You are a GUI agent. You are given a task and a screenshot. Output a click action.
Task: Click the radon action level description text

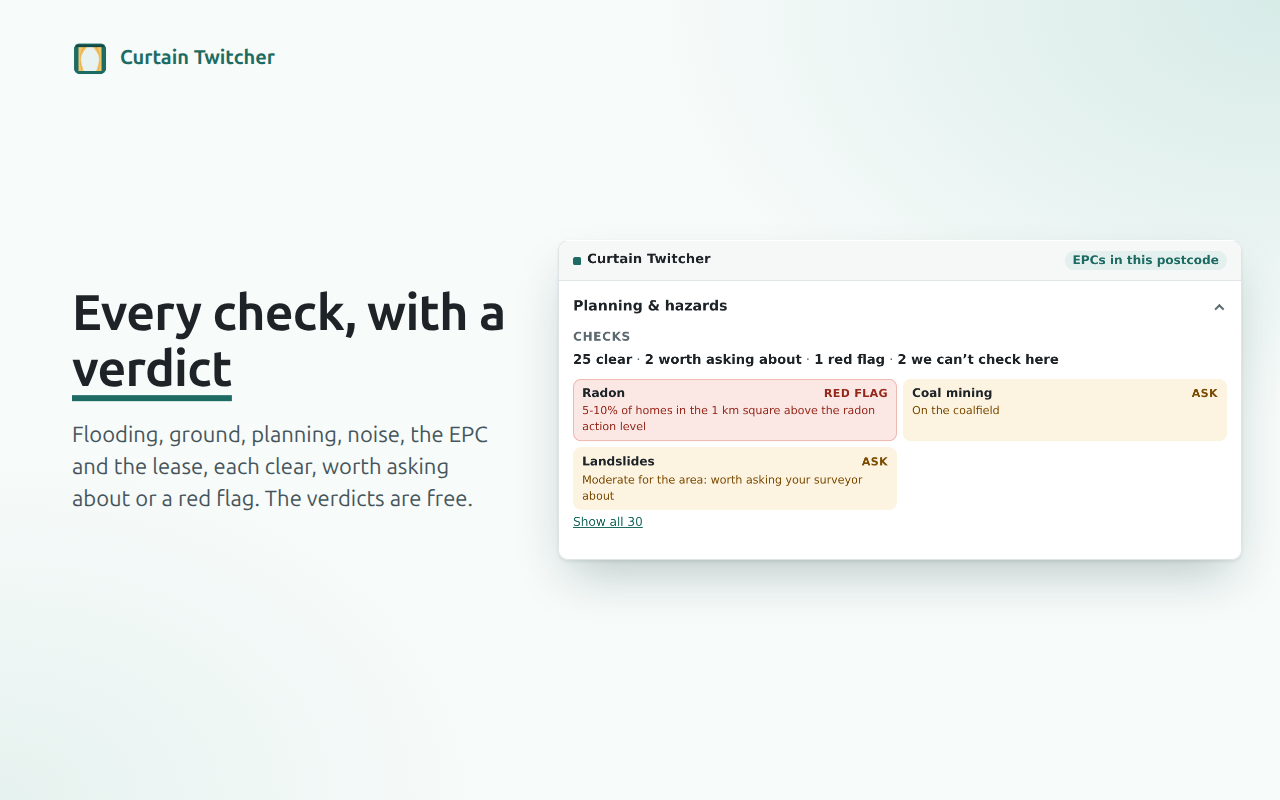tap(728, 418)
